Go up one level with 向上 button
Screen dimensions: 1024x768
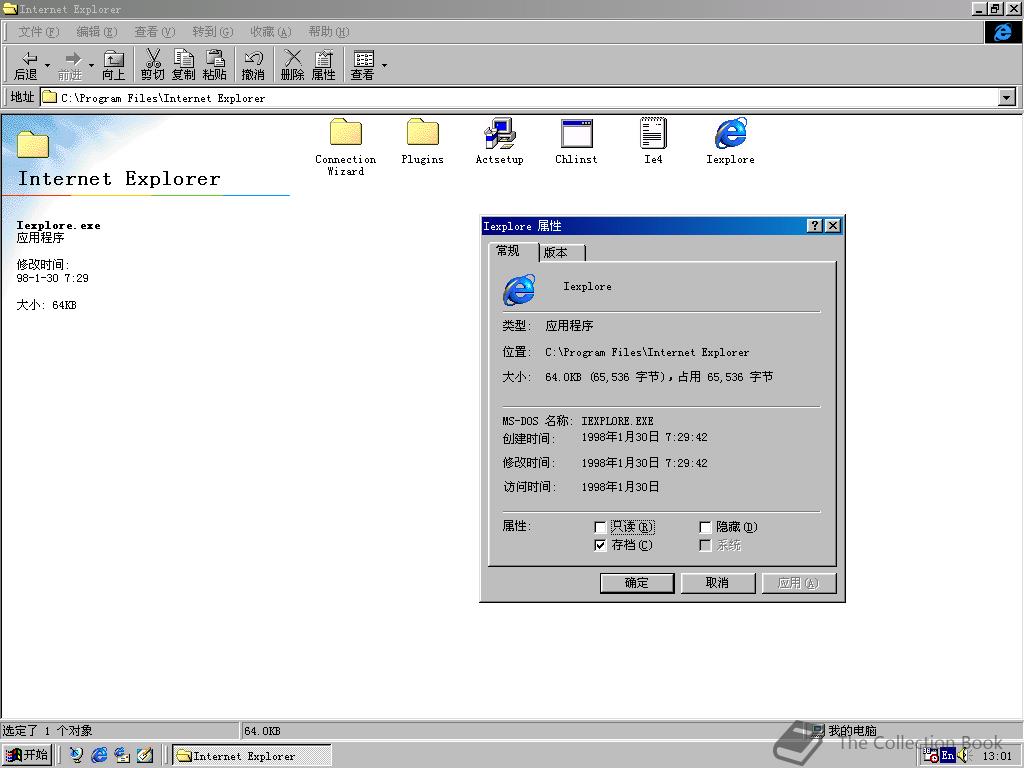114,65
